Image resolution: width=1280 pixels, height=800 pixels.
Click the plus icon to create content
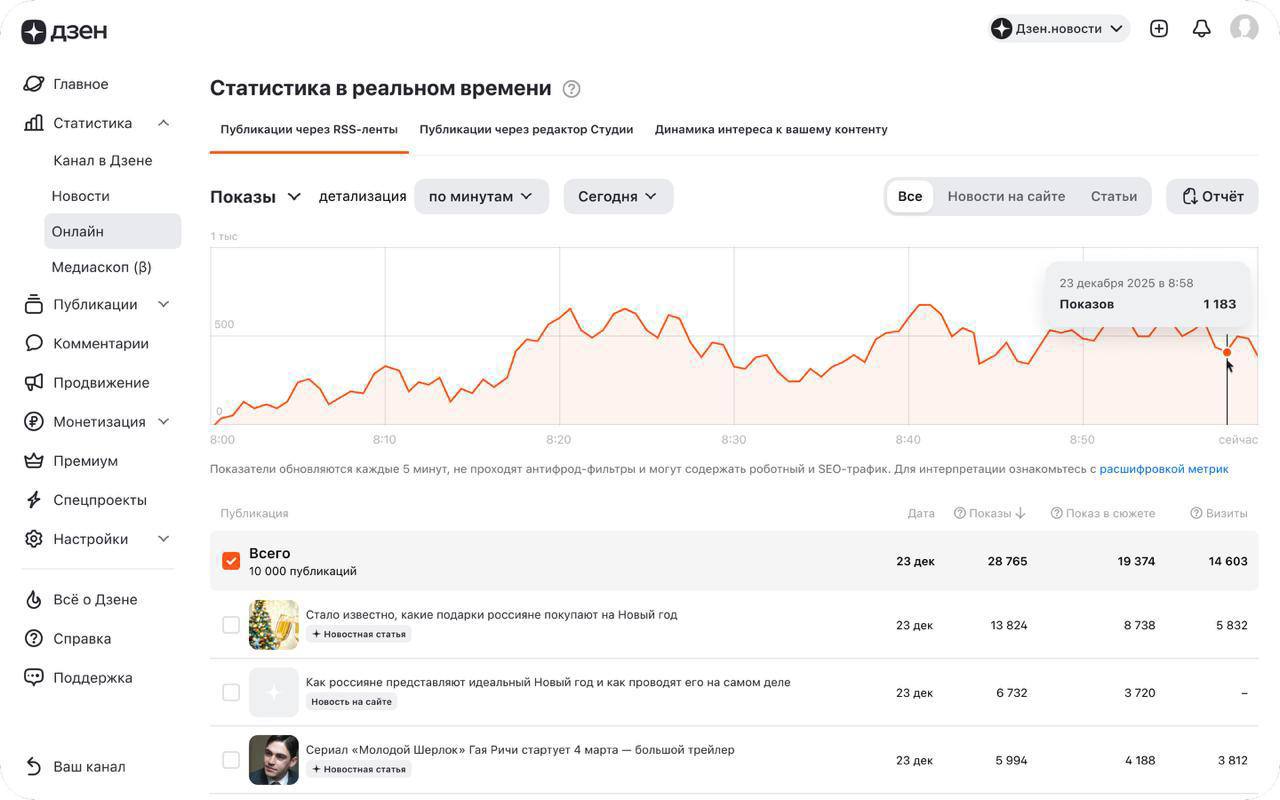1158,28
